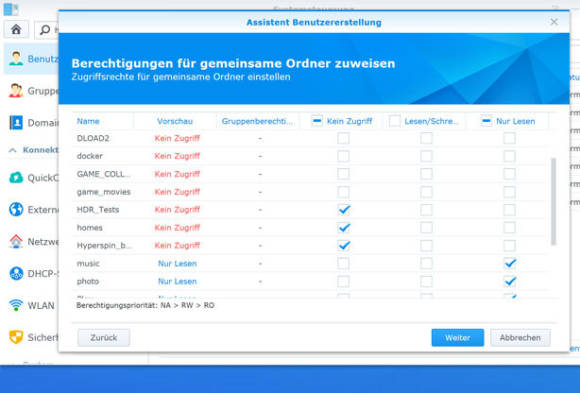Click Berechtigungspriorität note text

[145, 305]
